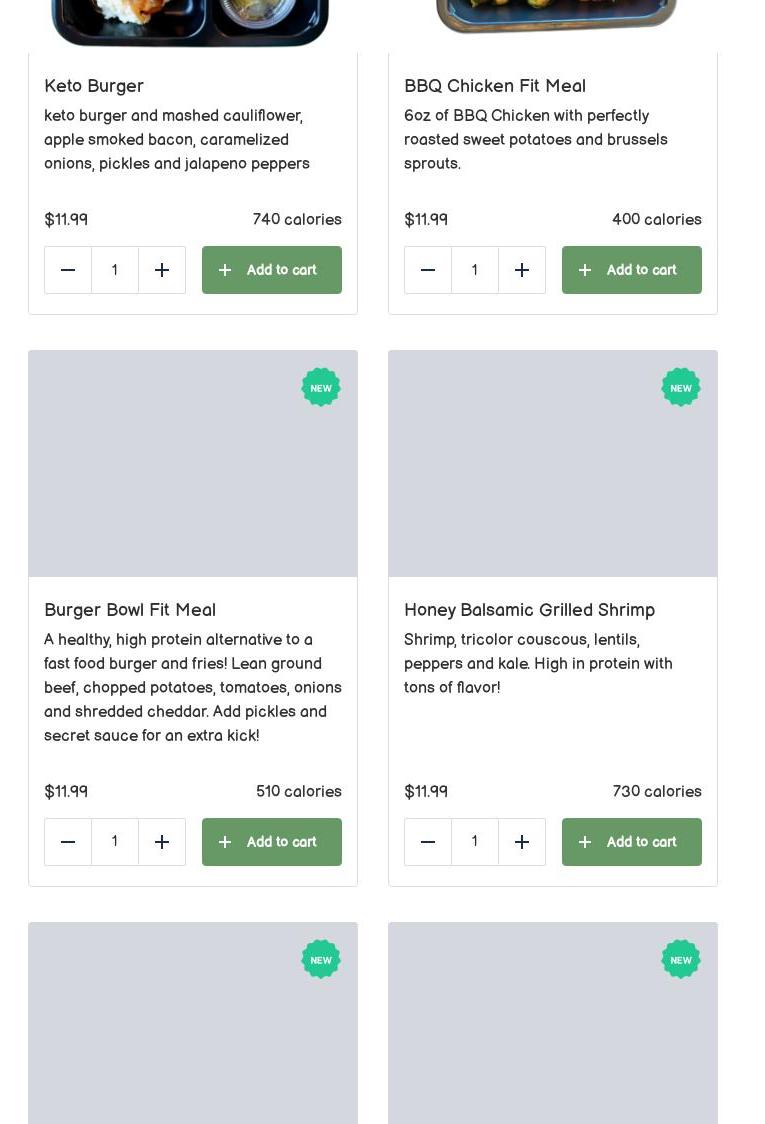The image size is (765, 1124).
Task: Click the Honey Balsamic Grilled Shrimp title
Action: click(529, 610)
